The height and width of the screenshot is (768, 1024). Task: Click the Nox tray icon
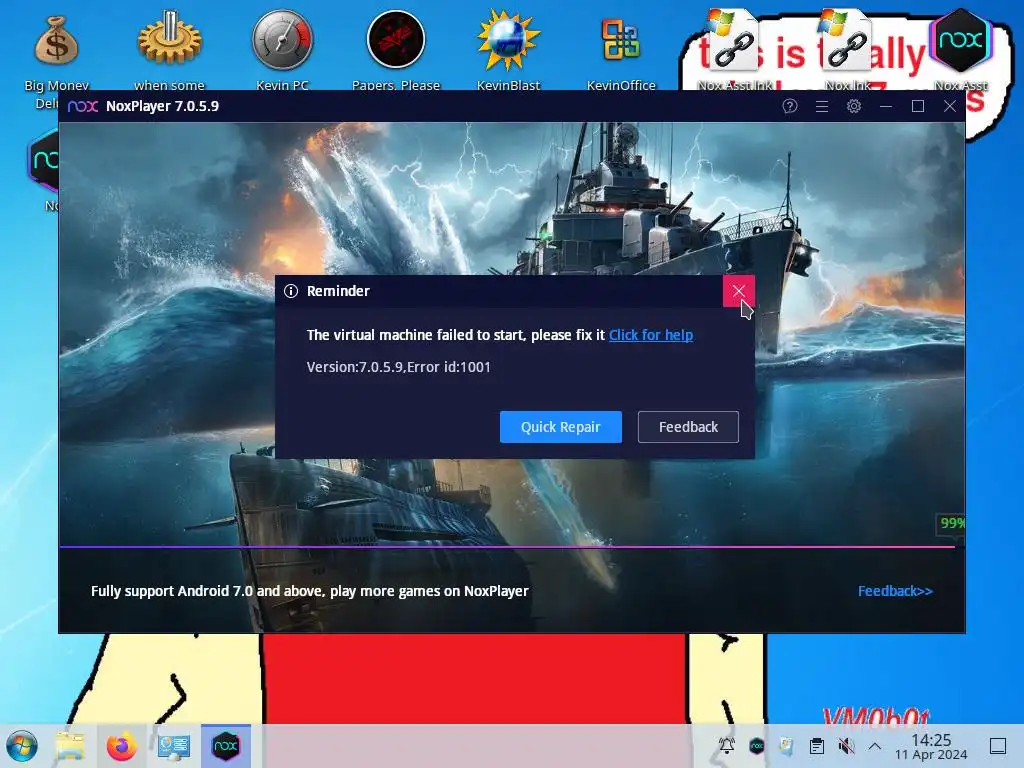coord(756,746)
